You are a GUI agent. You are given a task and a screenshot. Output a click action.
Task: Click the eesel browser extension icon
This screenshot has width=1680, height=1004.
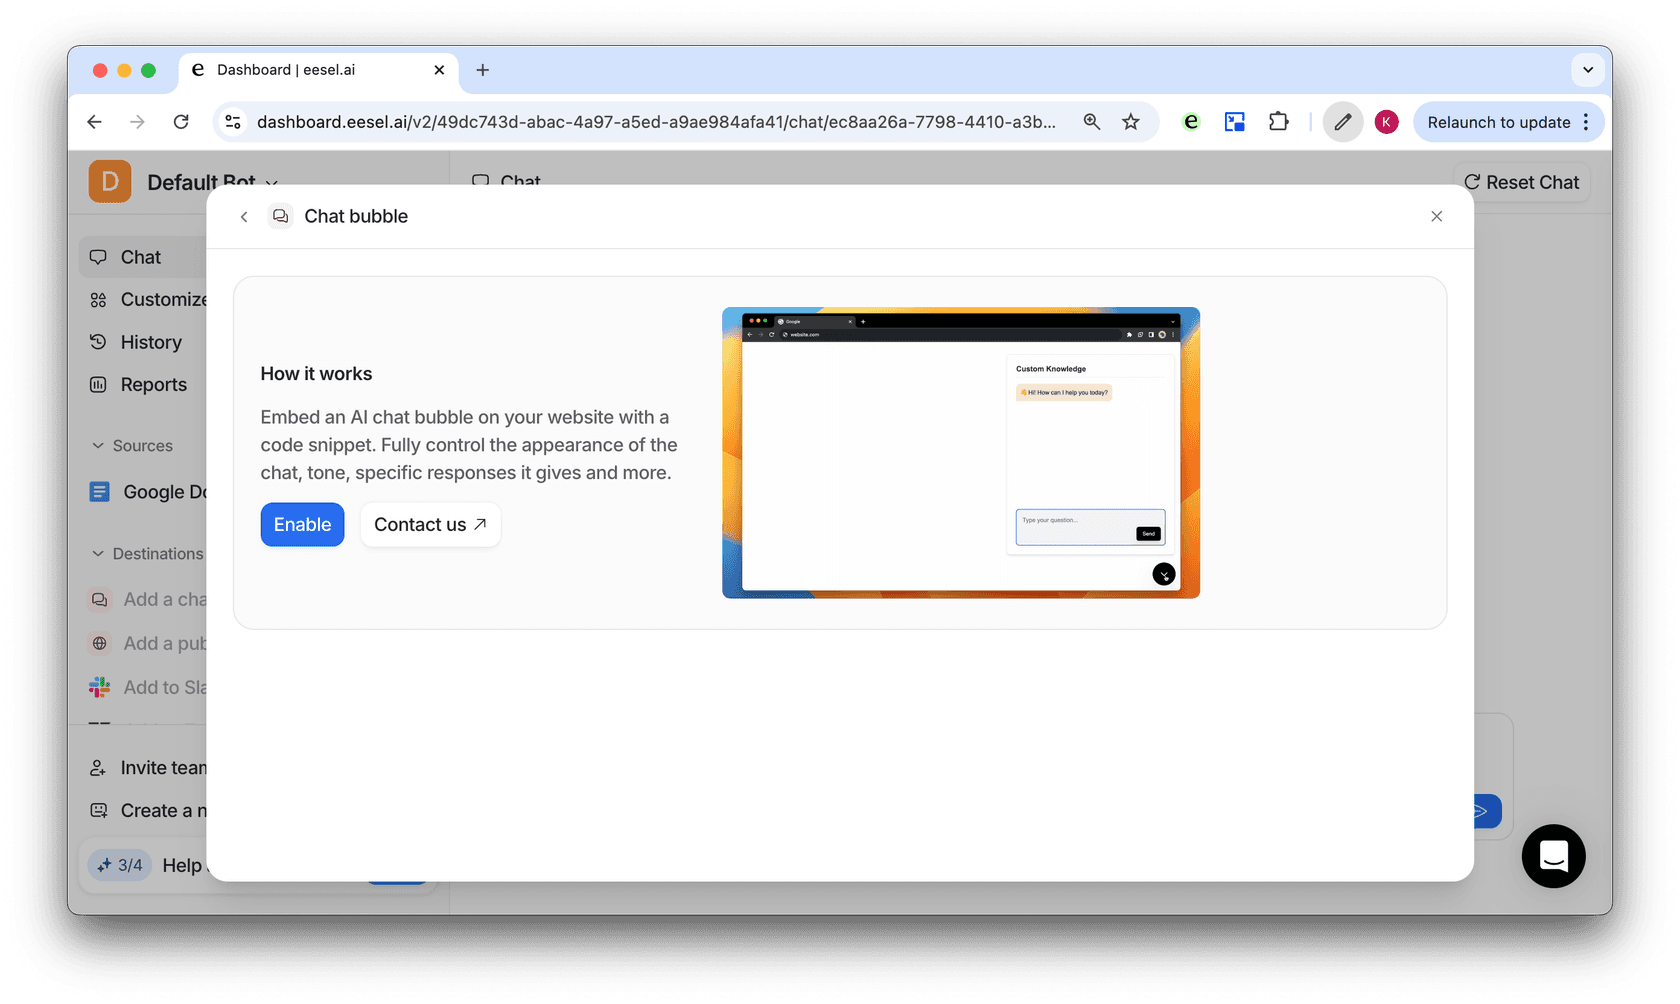click(x=1190, y=122)
